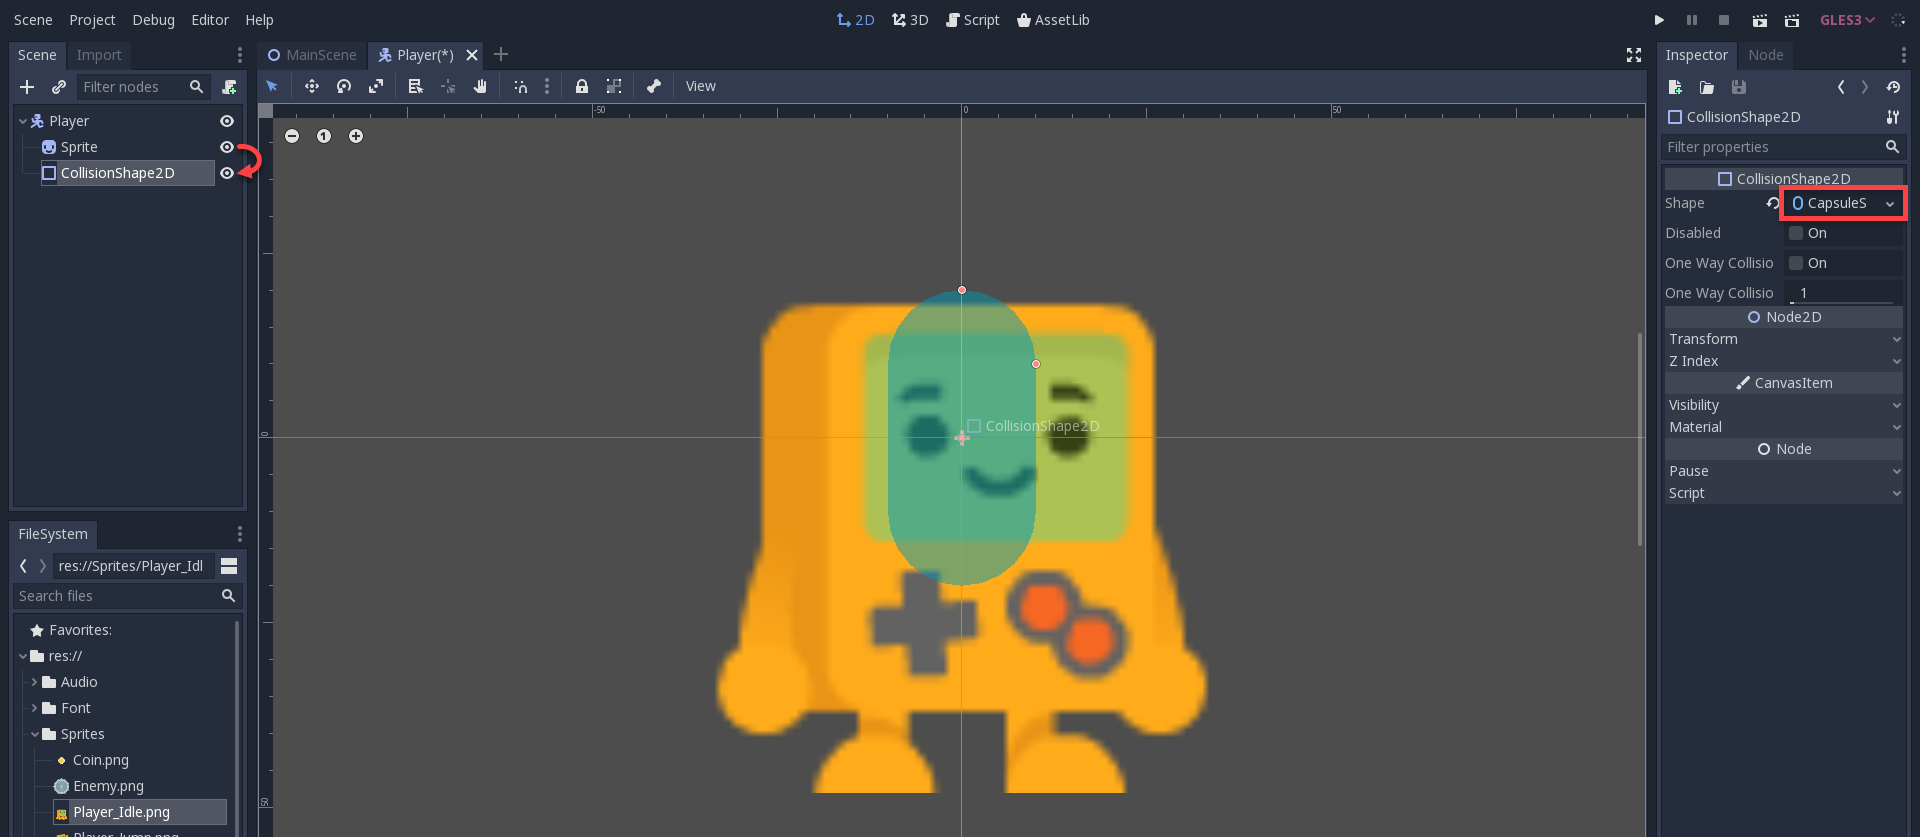Switch to the MainScene tab
This screenshot has width=1920, height=837.
312,55
